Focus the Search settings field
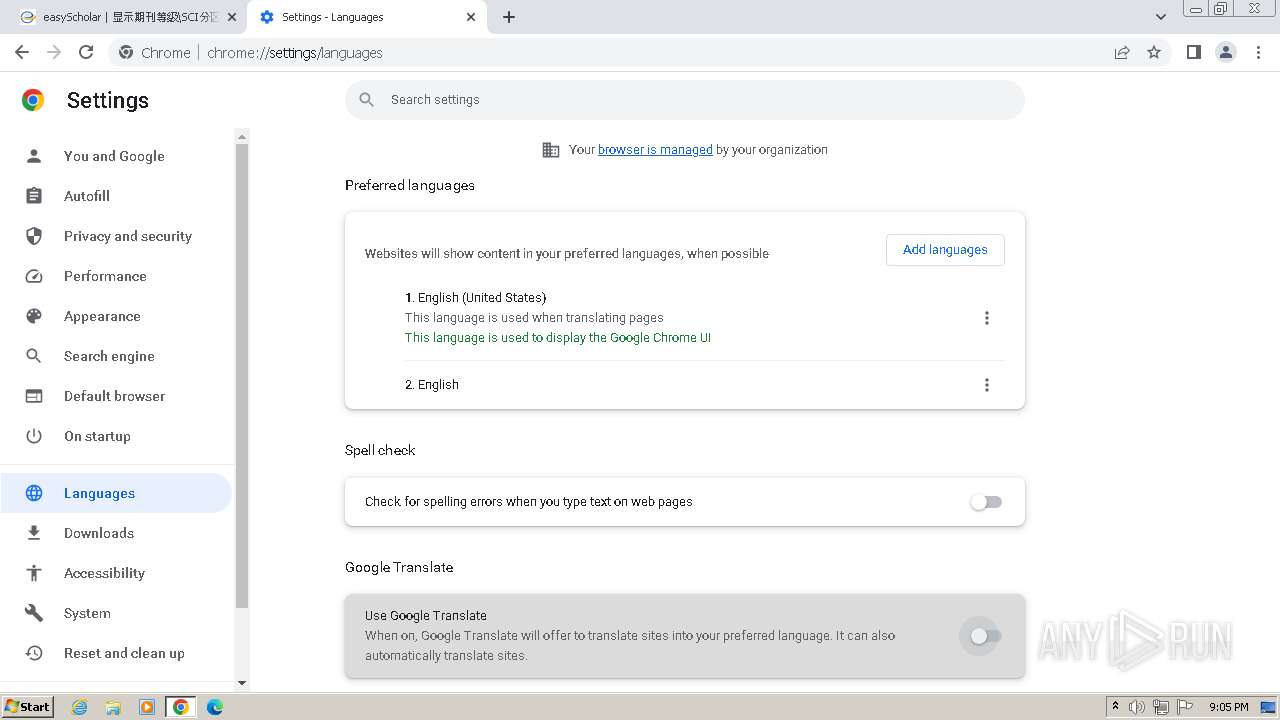Viewport: 1280px width, 720px height. [x=685, y=99]
